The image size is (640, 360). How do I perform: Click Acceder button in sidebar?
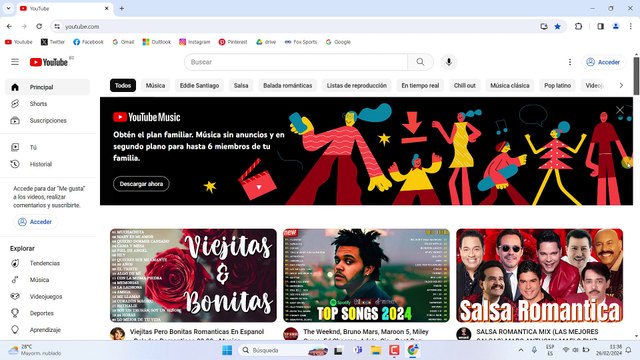[x=35, y=222]
